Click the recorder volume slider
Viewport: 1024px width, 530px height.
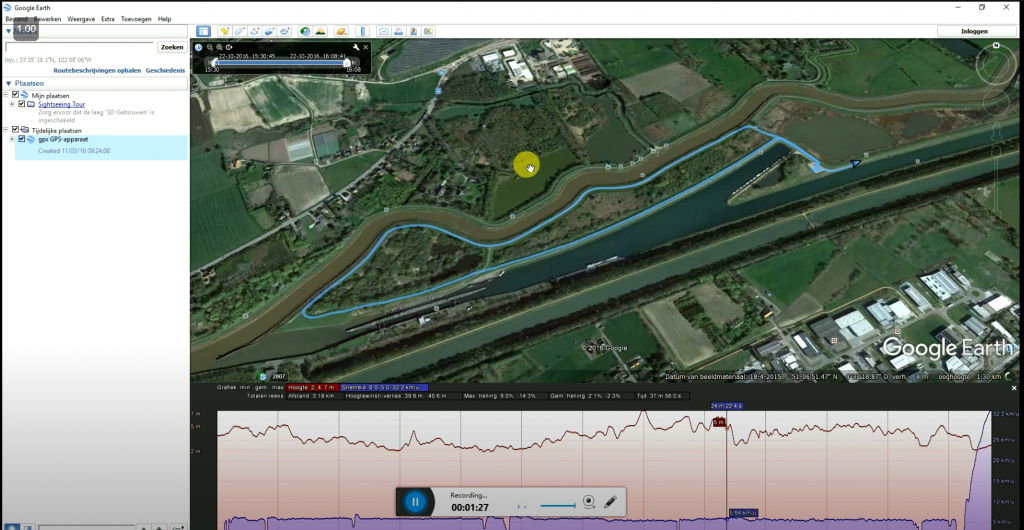pyautogui.click(x=557, y=505)
